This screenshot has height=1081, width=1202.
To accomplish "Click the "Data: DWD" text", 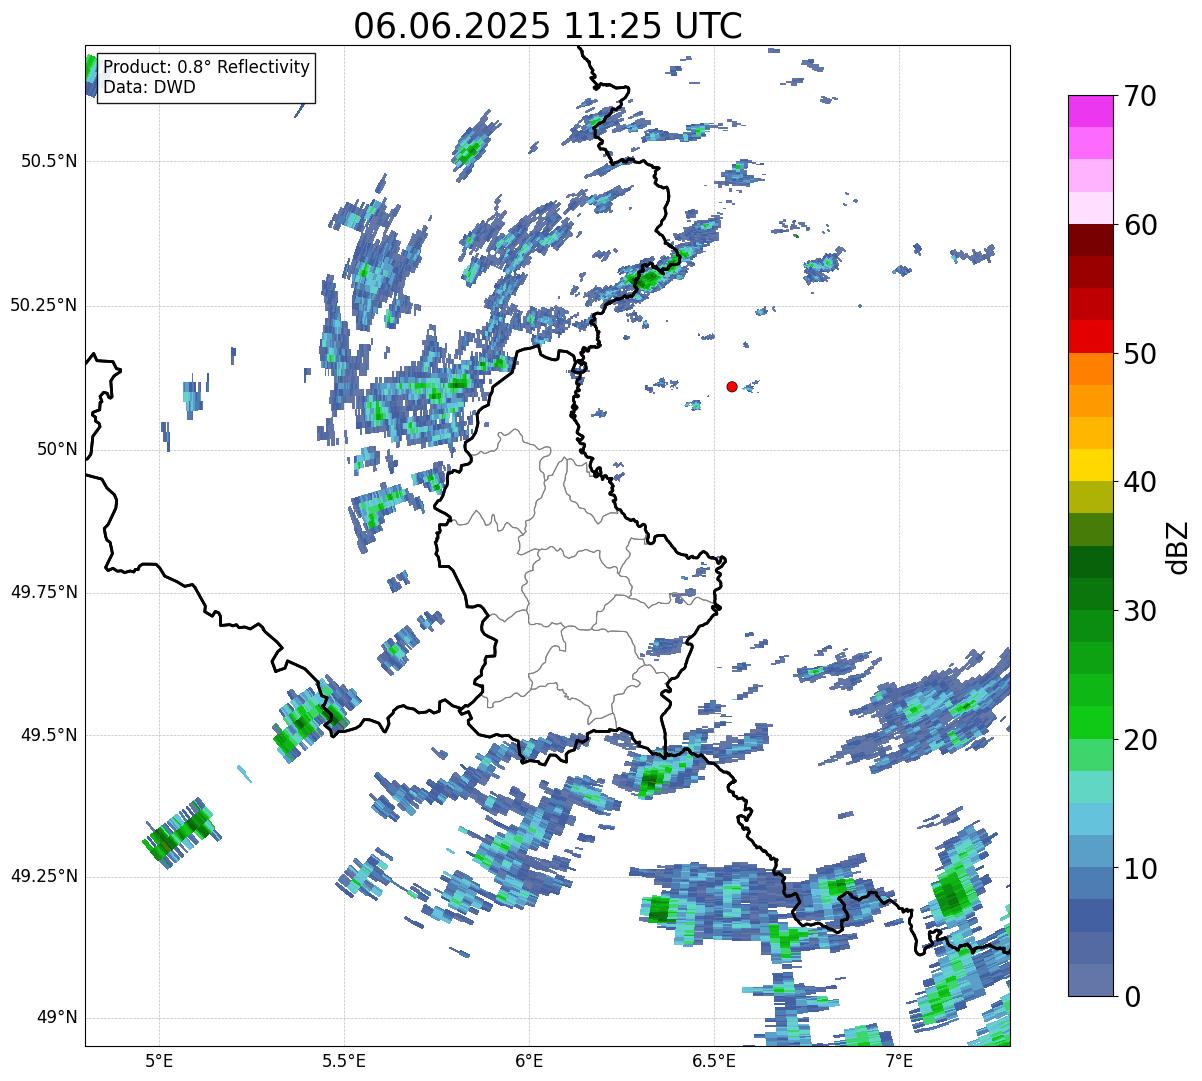I will pos(149,87).
